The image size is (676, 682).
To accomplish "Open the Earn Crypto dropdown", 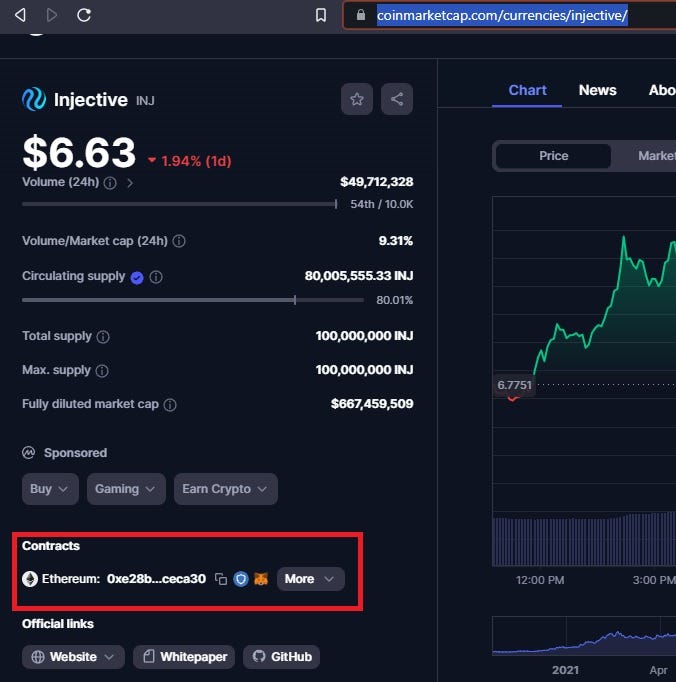I will pyautogui.click(x=226, y=489).
